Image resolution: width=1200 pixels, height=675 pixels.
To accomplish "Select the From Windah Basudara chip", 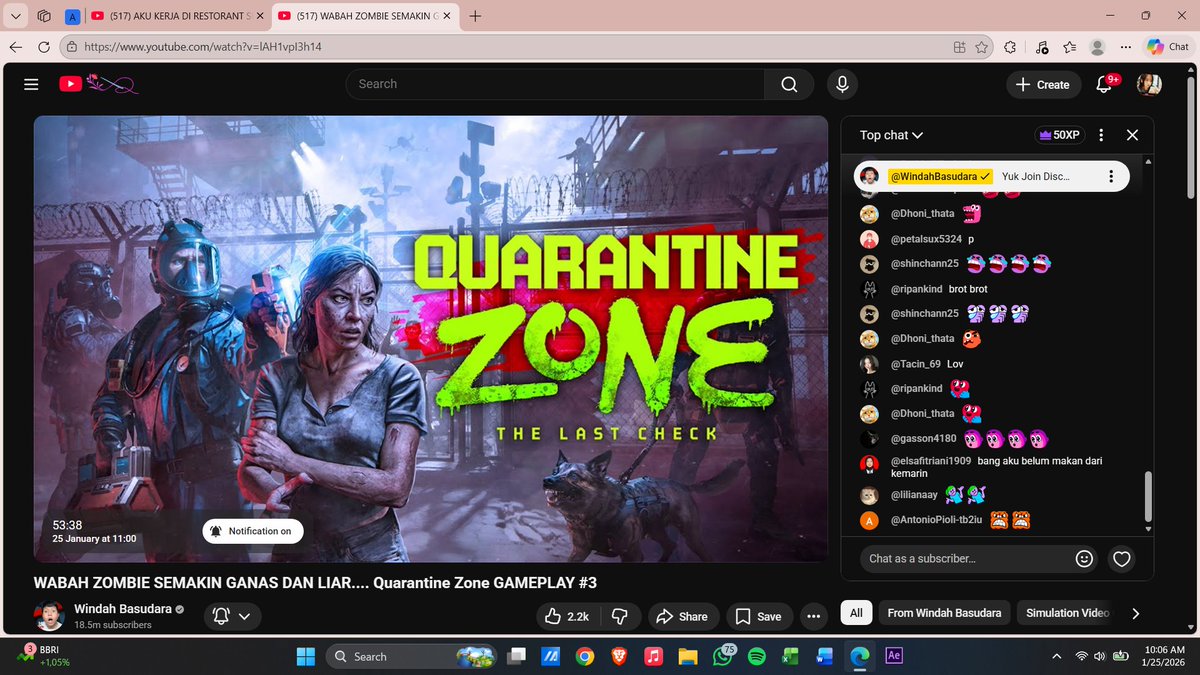I will [944, 613].
